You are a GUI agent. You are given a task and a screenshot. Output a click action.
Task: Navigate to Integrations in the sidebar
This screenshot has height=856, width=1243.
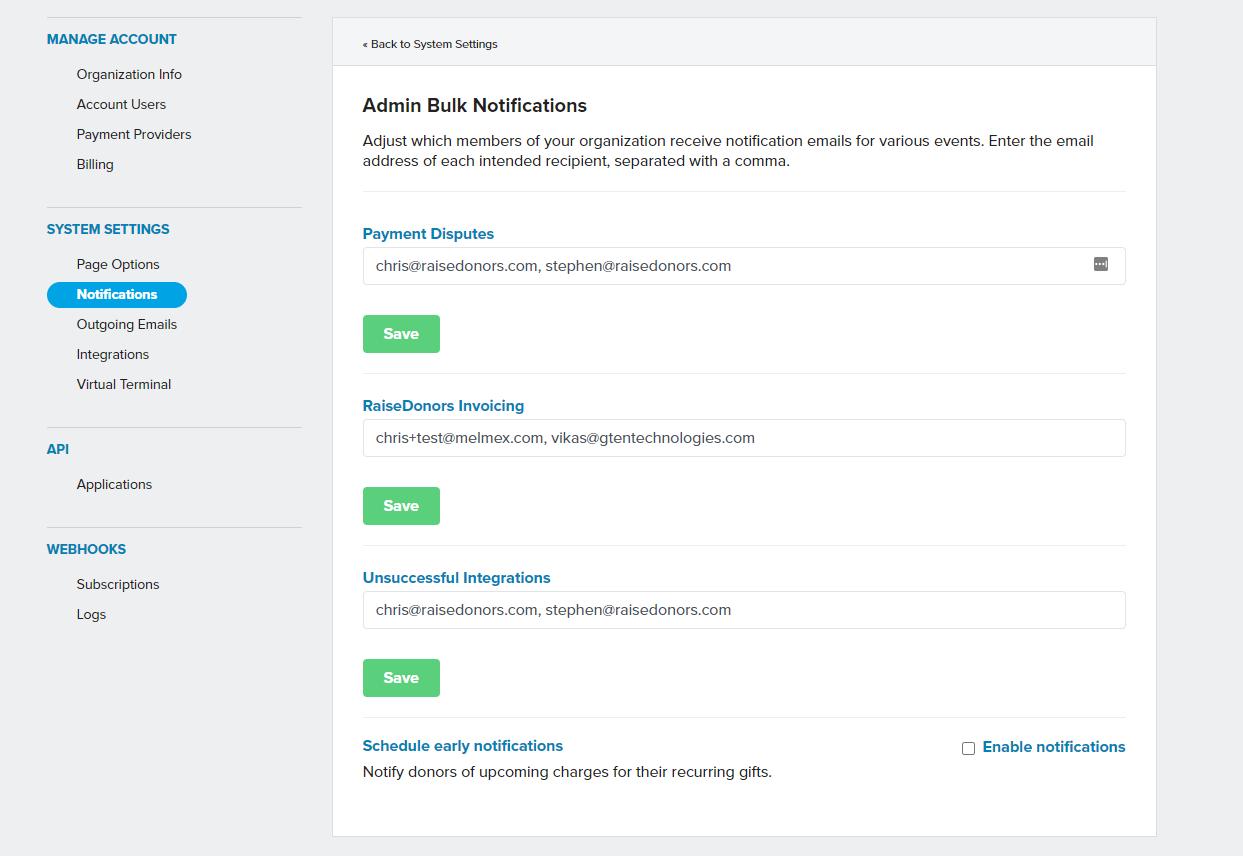113,354
